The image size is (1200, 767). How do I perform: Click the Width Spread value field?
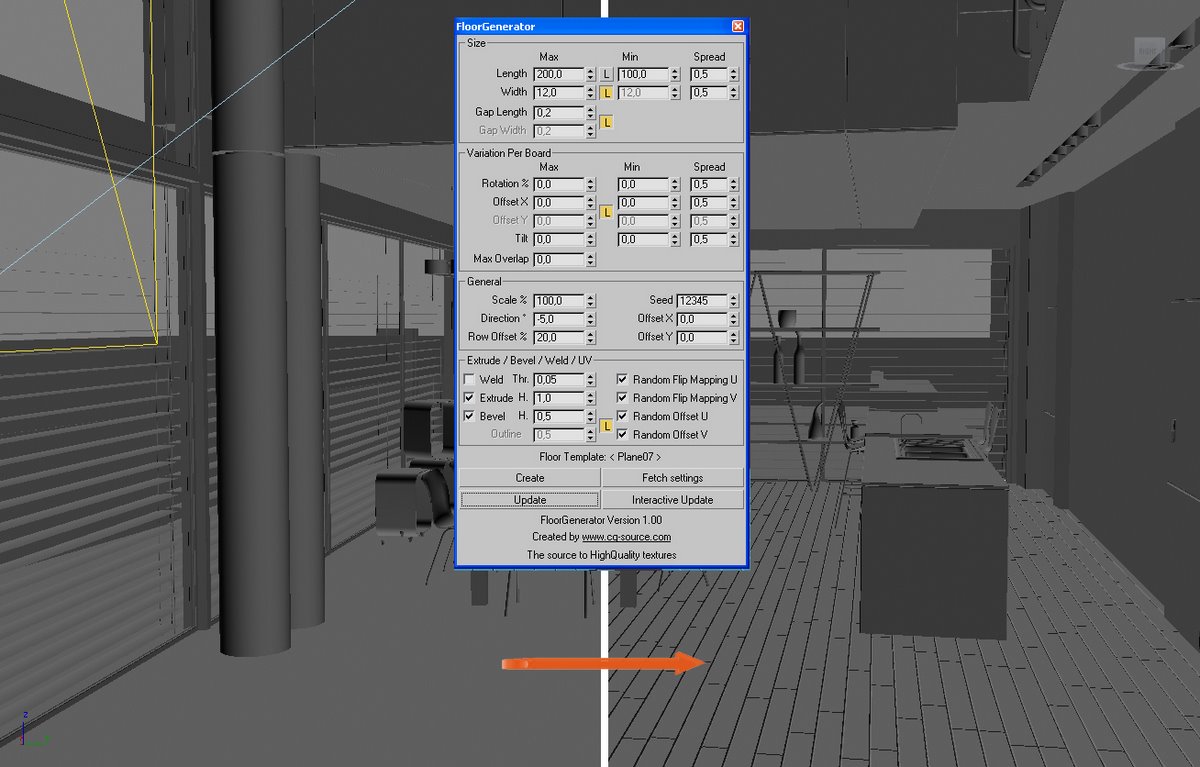click(x=709, y=92)
